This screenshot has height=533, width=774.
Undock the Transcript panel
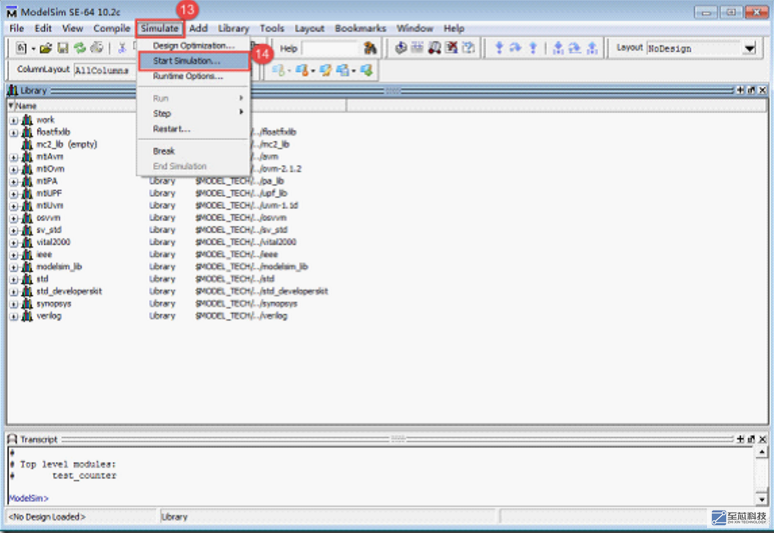pos(751,439)
